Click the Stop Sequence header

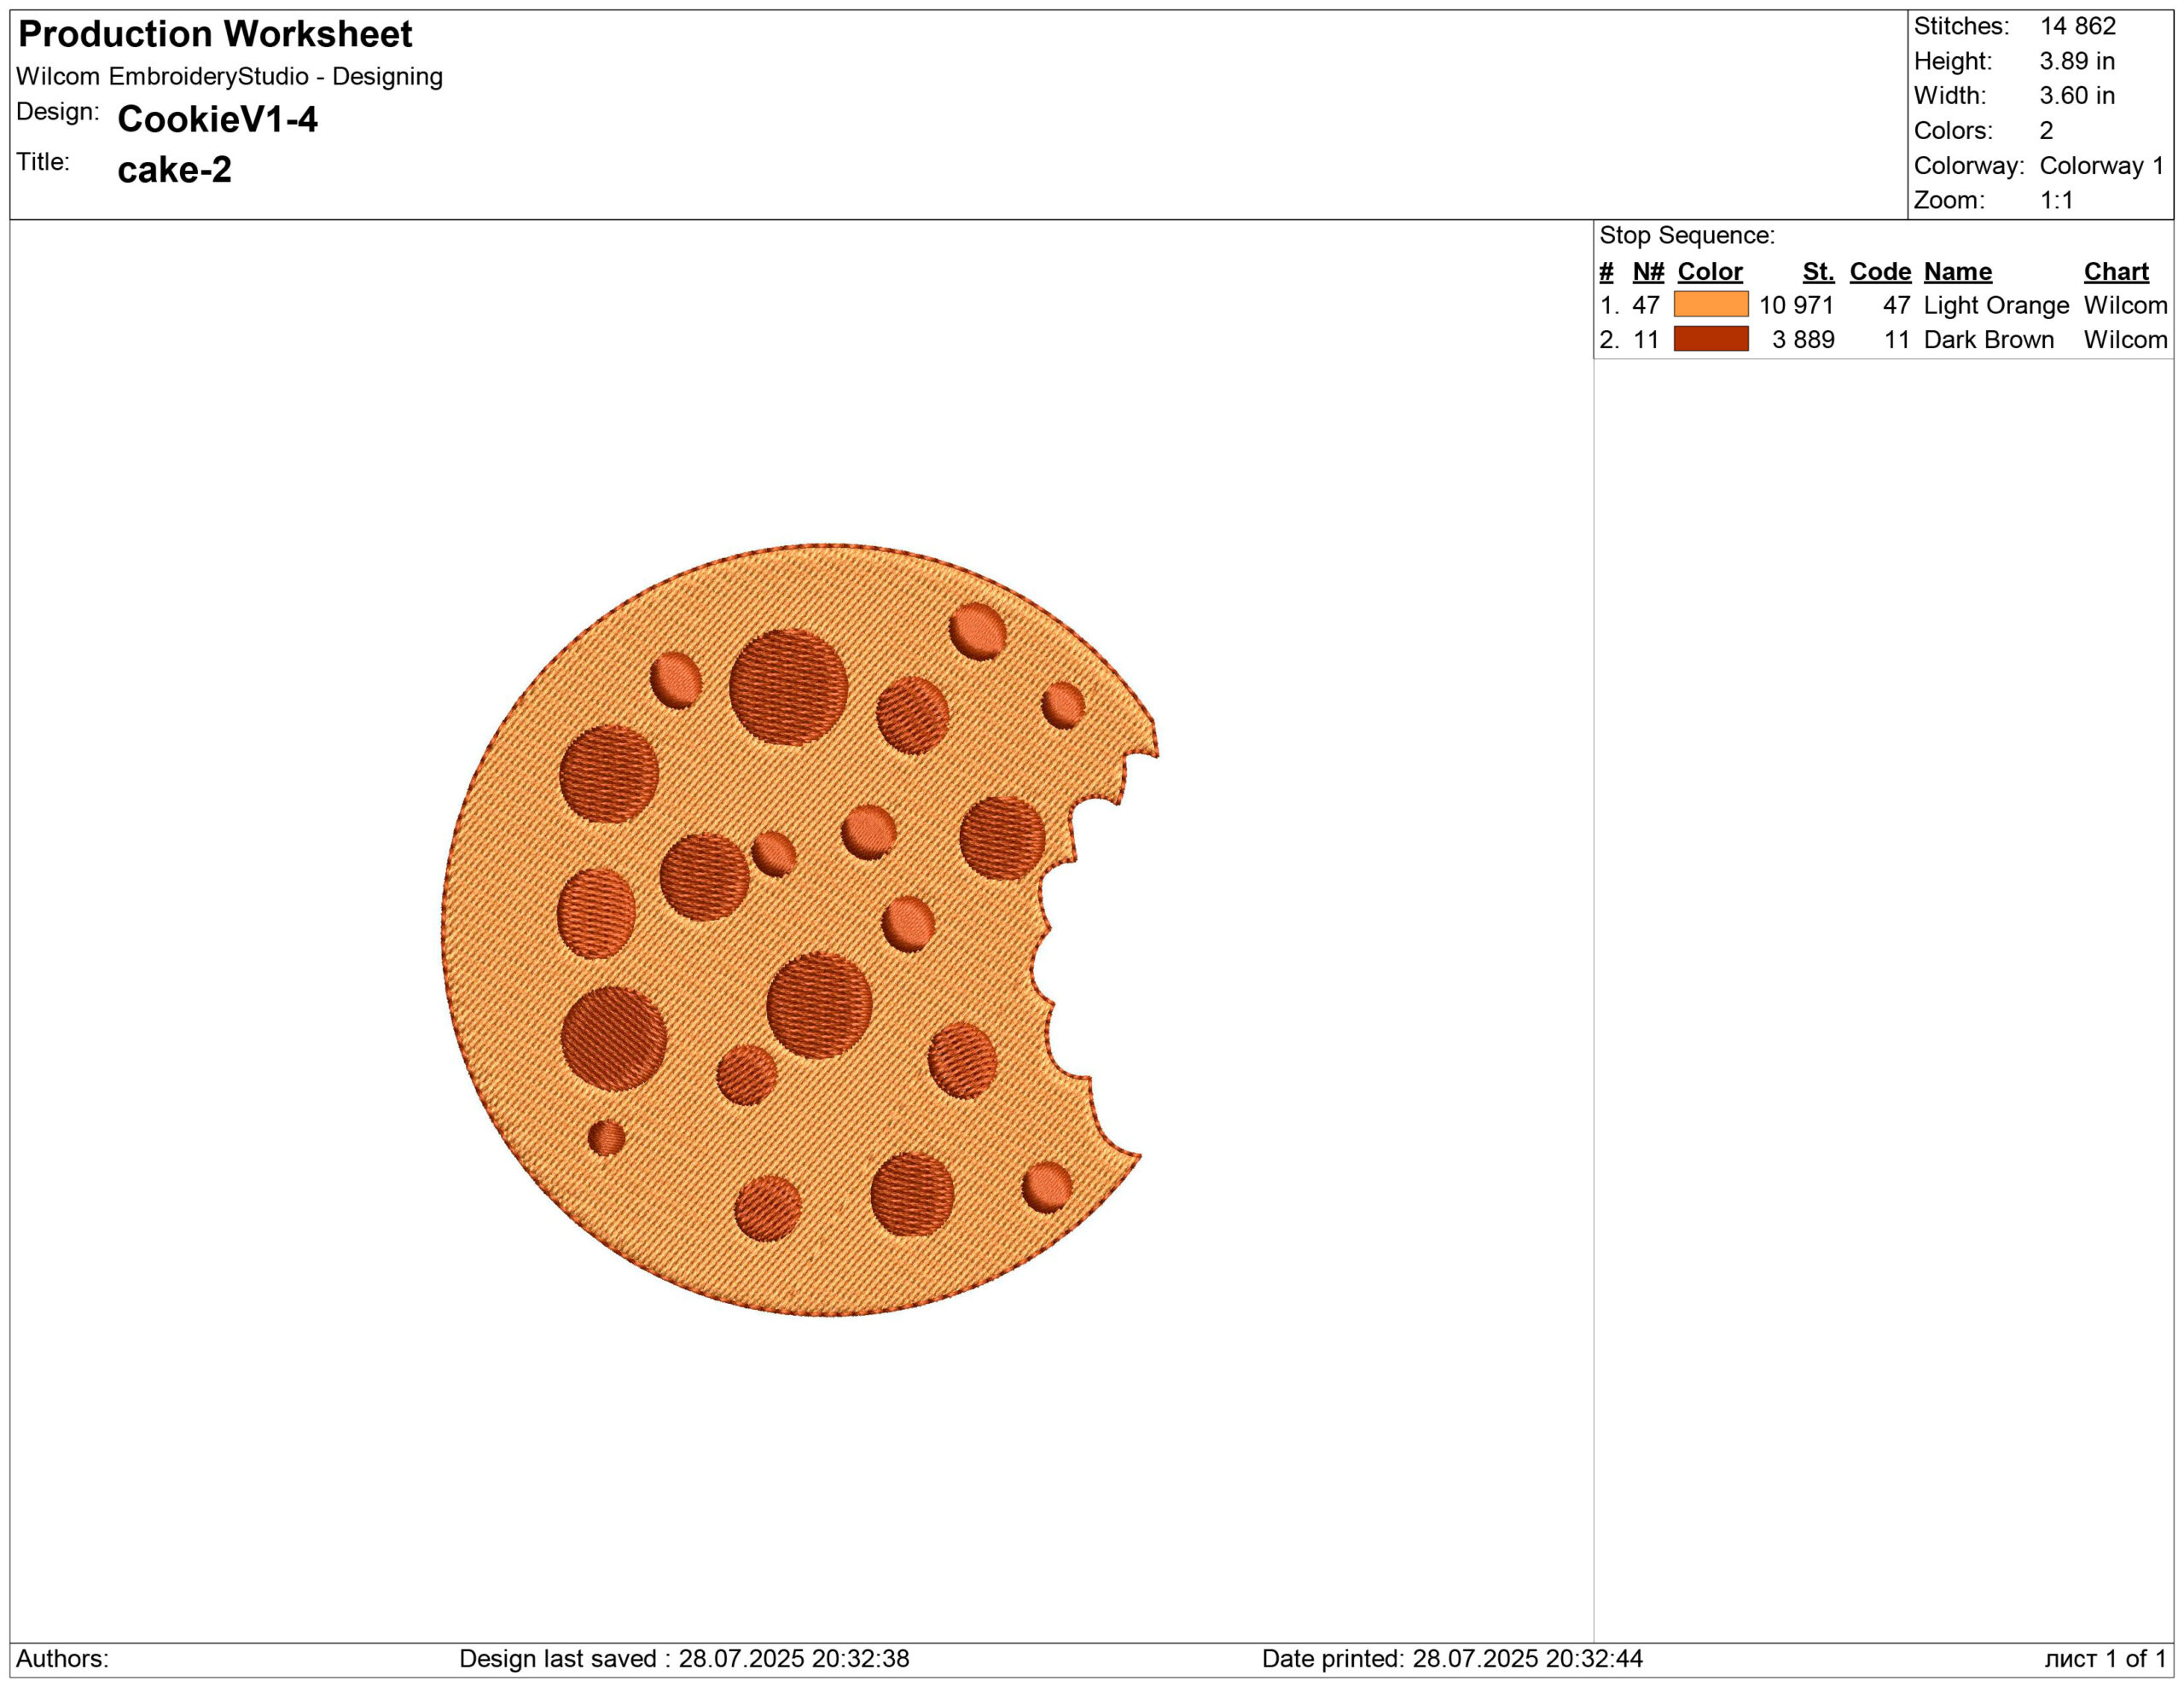coord(1686,236)
